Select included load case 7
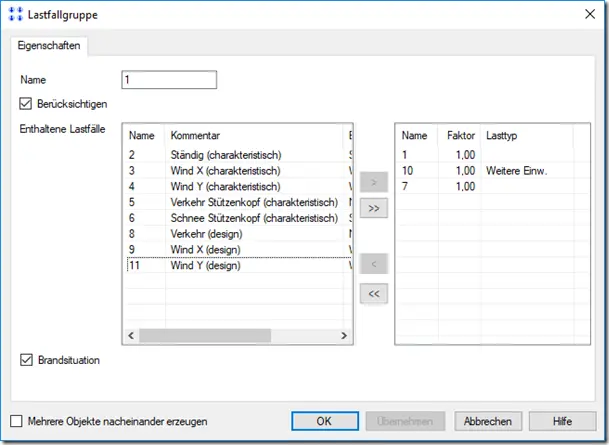The width and height of the screenshot is (609, 445). (x=492, y=186)
